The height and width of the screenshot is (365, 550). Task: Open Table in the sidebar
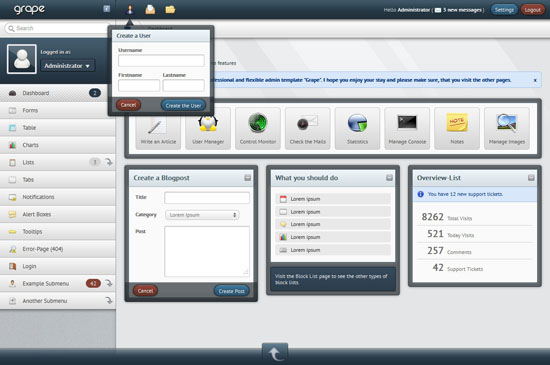(58, 128)
